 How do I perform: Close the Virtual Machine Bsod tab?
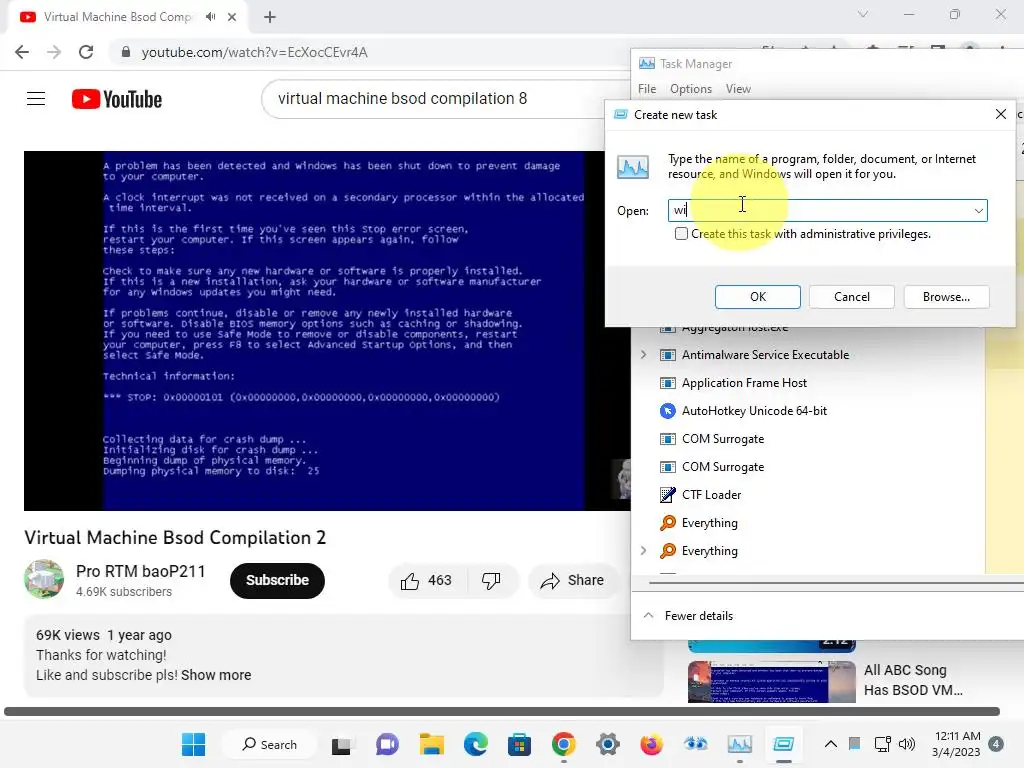(232, 17)
